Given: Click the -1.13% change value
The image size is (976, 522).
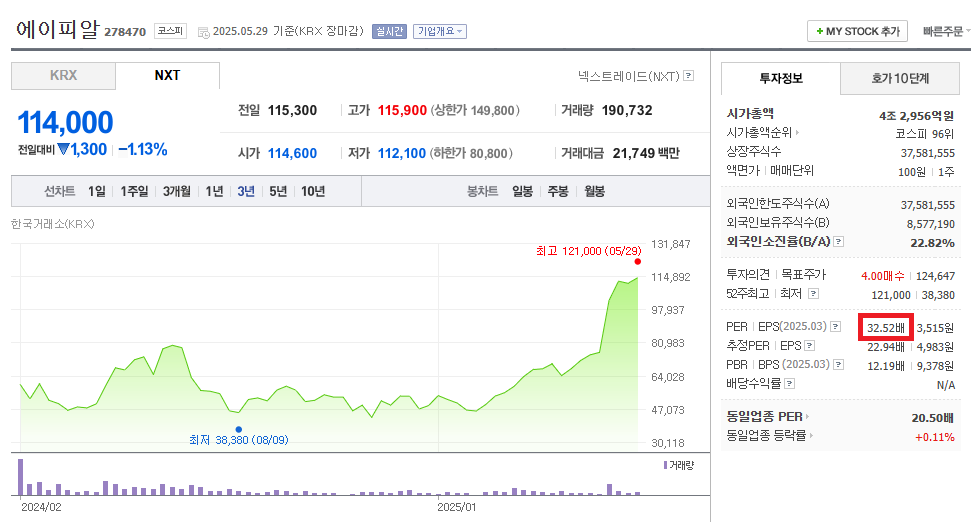Looking at the screenshot, I should pyautogui.click(x=143, y=149).
